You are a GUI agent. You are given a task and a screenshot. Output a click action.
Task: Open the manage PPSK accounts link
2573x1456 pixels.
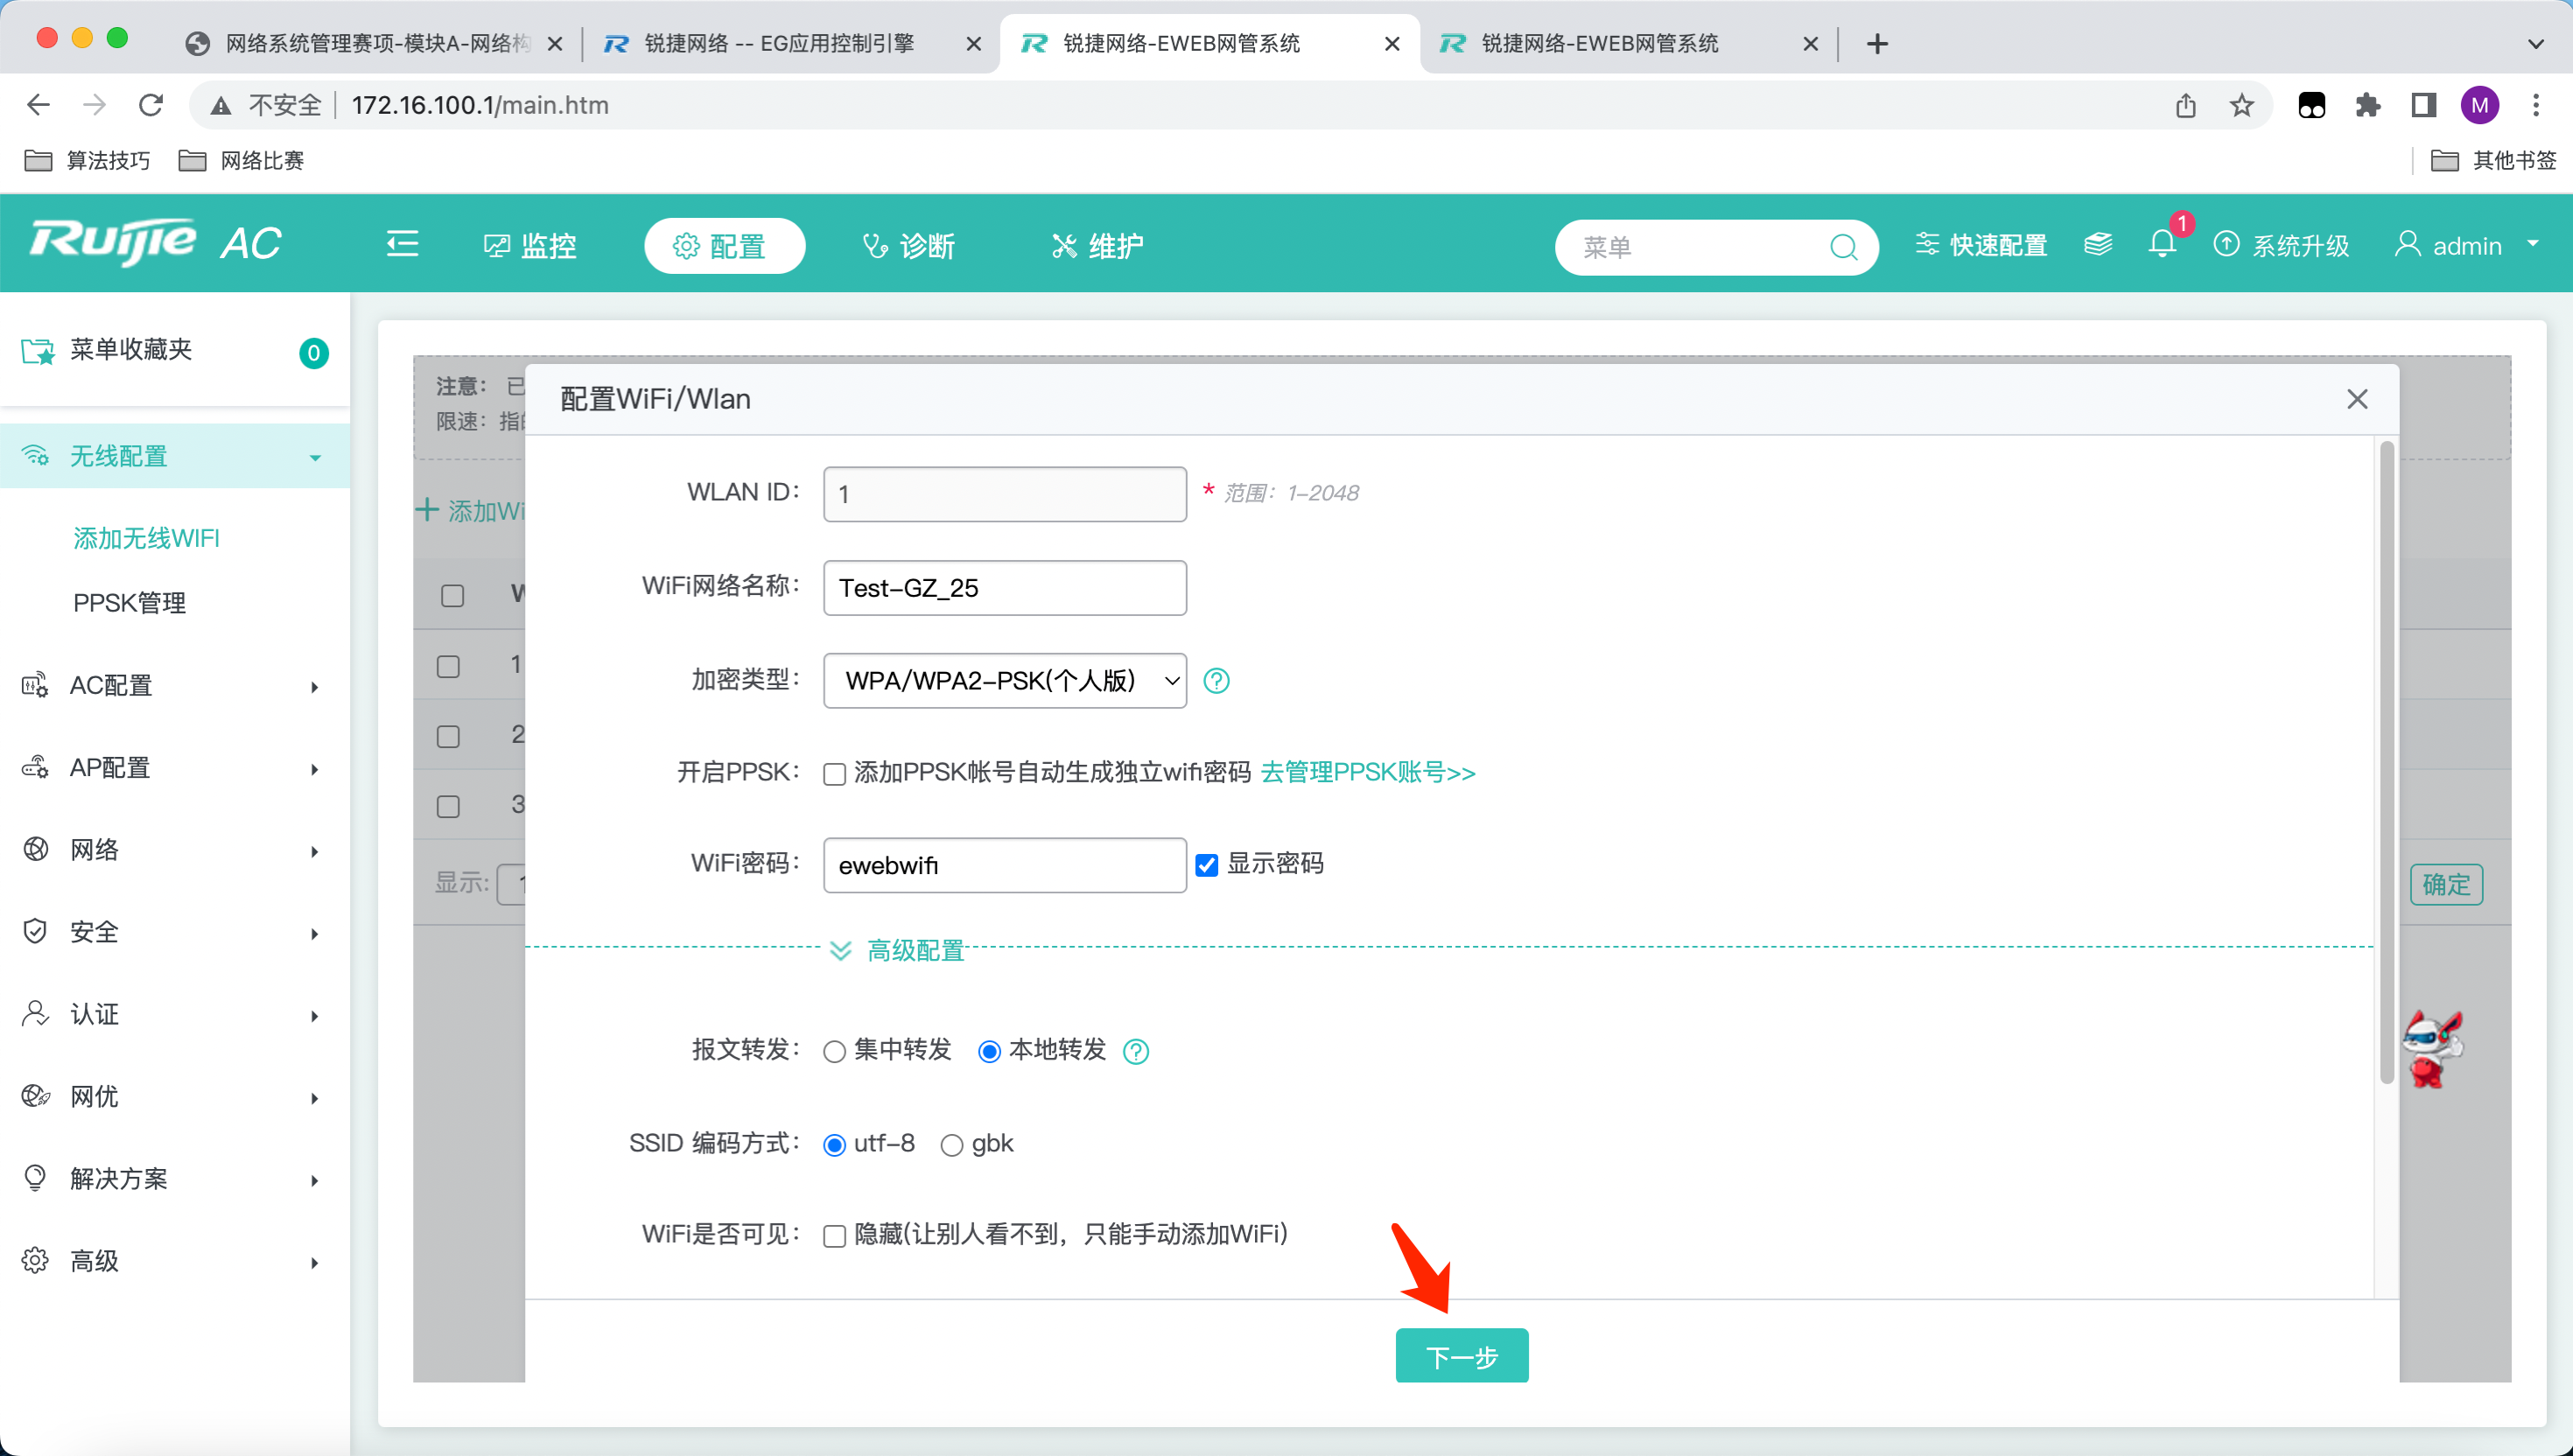point(1367,773)
